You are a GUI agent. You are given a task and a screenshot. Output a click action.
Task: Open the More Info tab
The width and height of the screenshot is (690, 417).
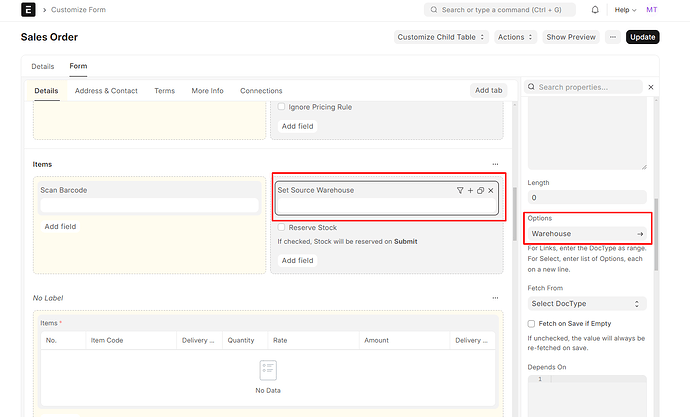[207, 91]
